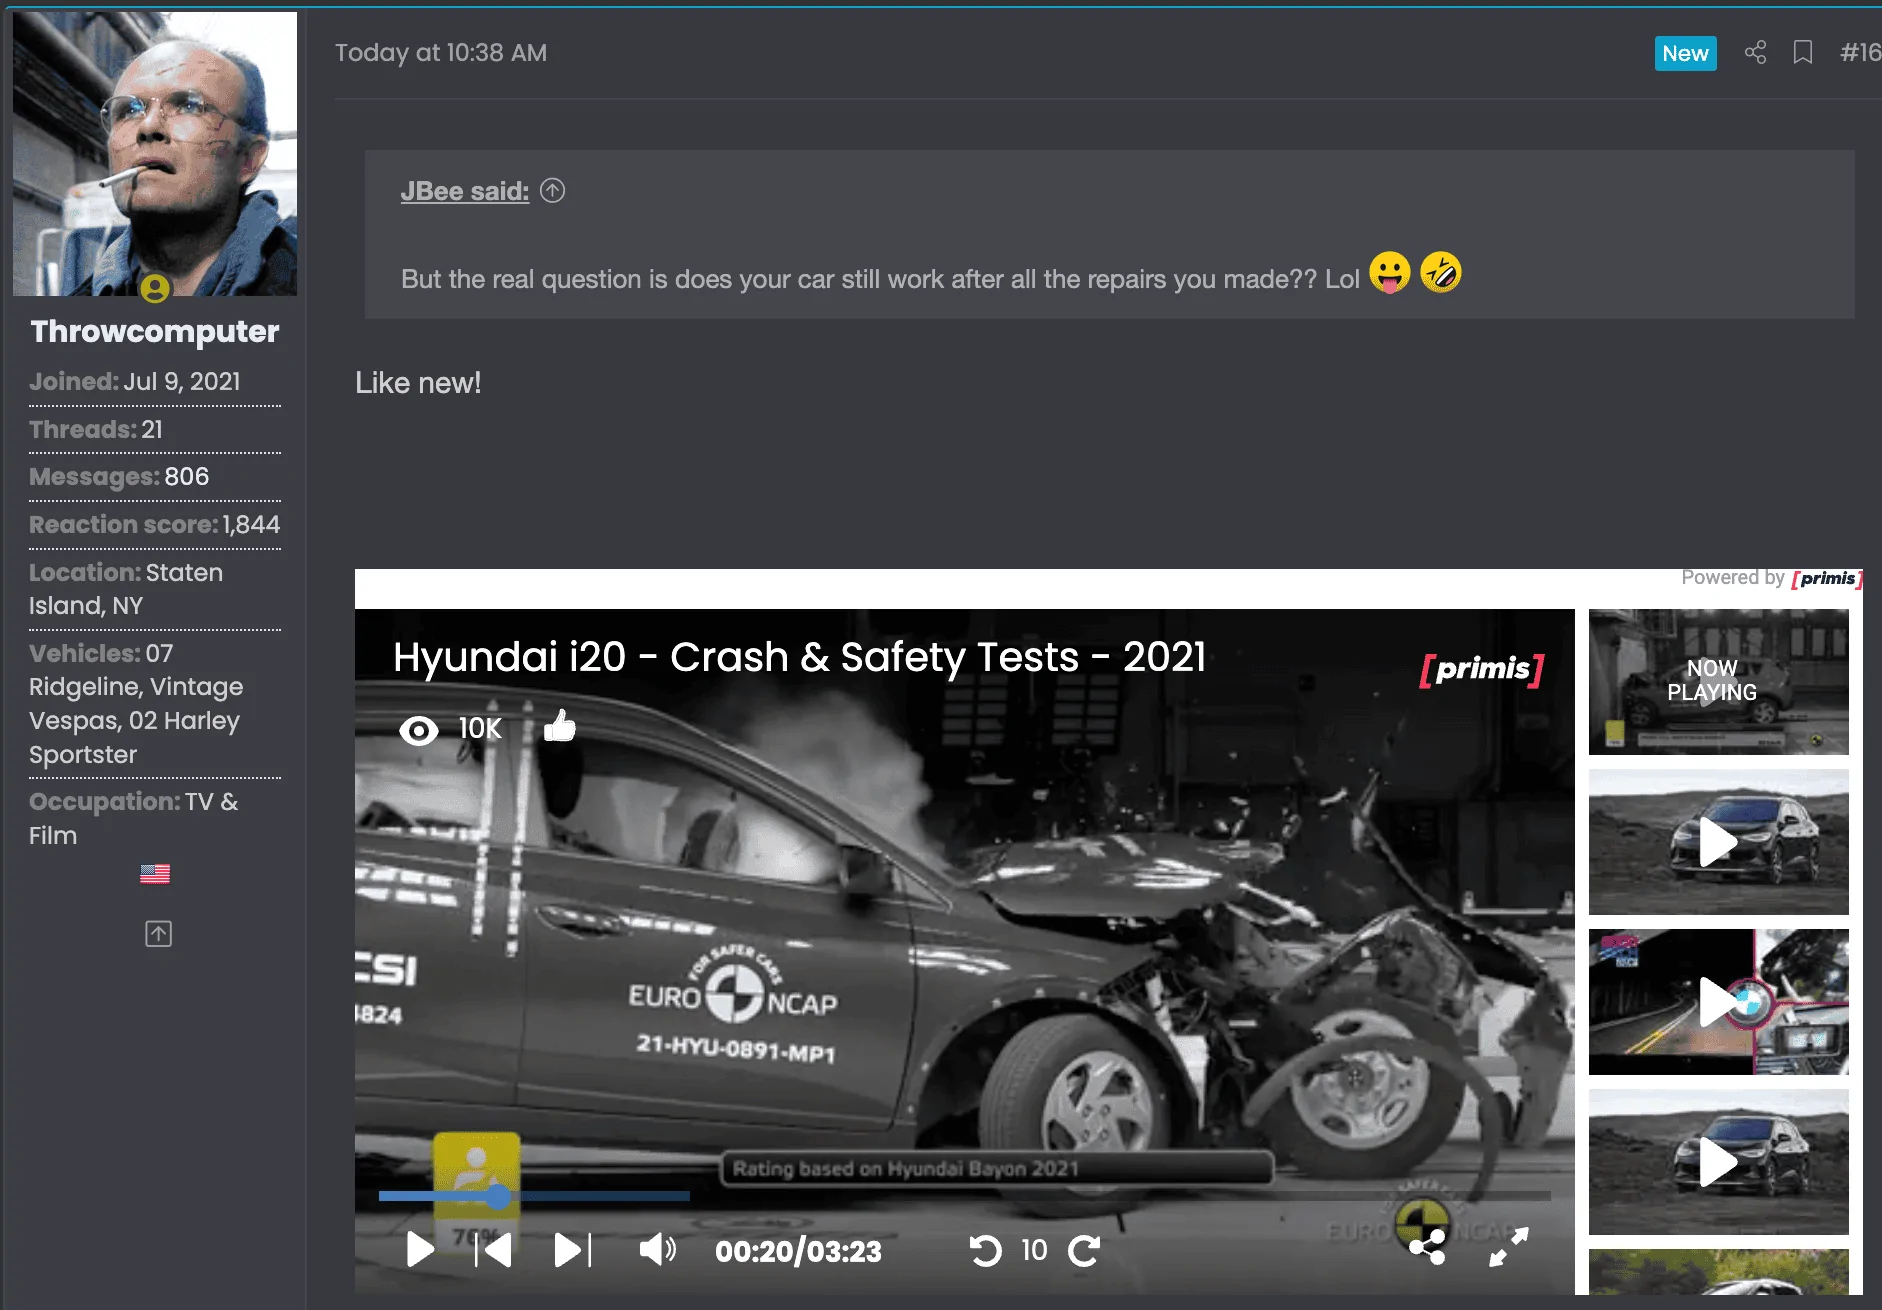Play the Hyundai i20 crash test video
1882x1310 pixels.
coord(420,1250)
